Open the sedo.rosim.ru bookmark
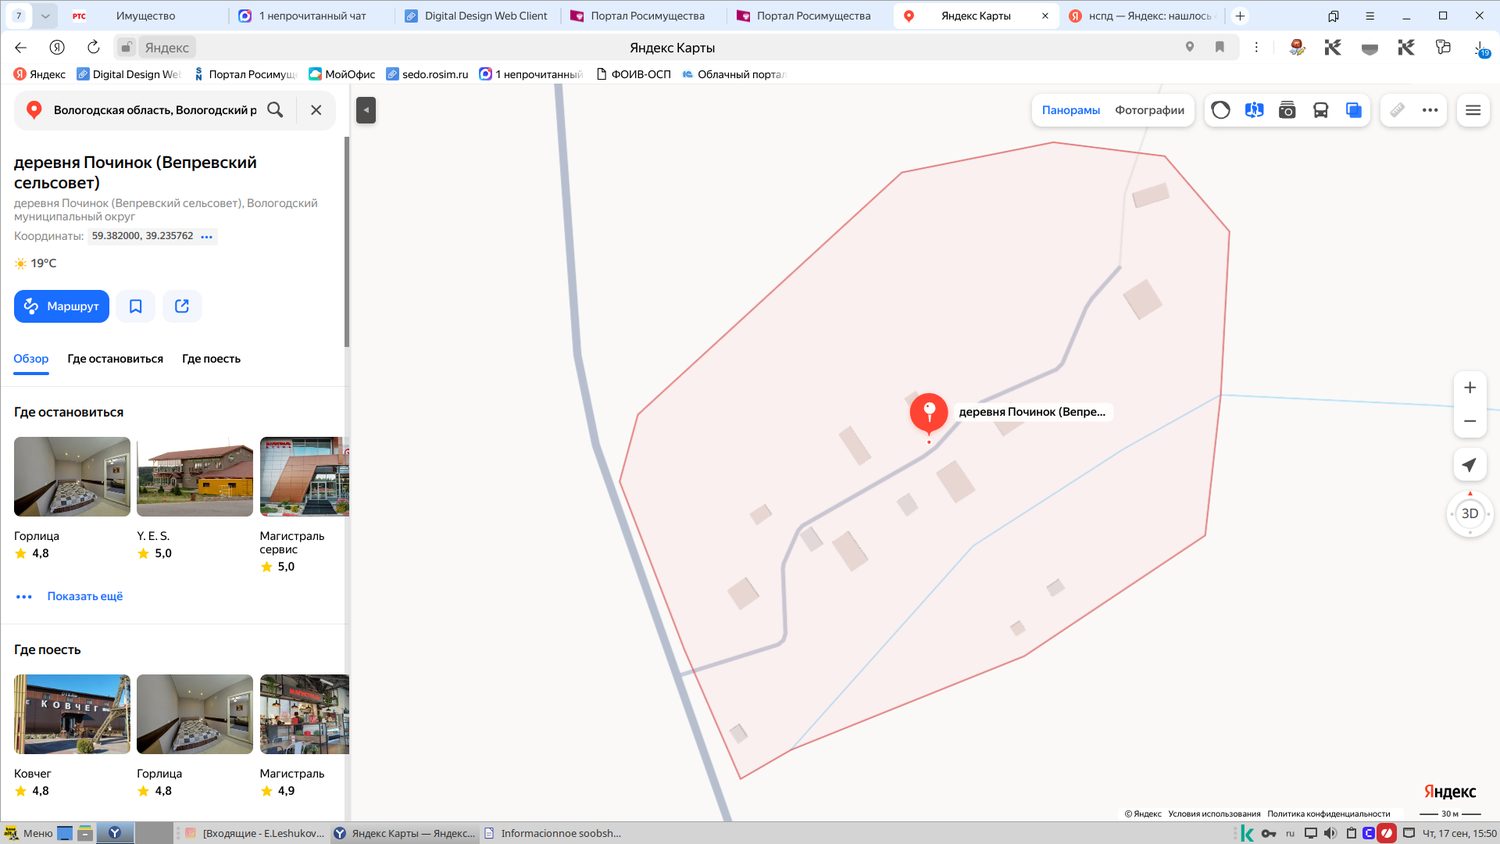This screenshot has height=844, width=1500. [x=427, y=74]
